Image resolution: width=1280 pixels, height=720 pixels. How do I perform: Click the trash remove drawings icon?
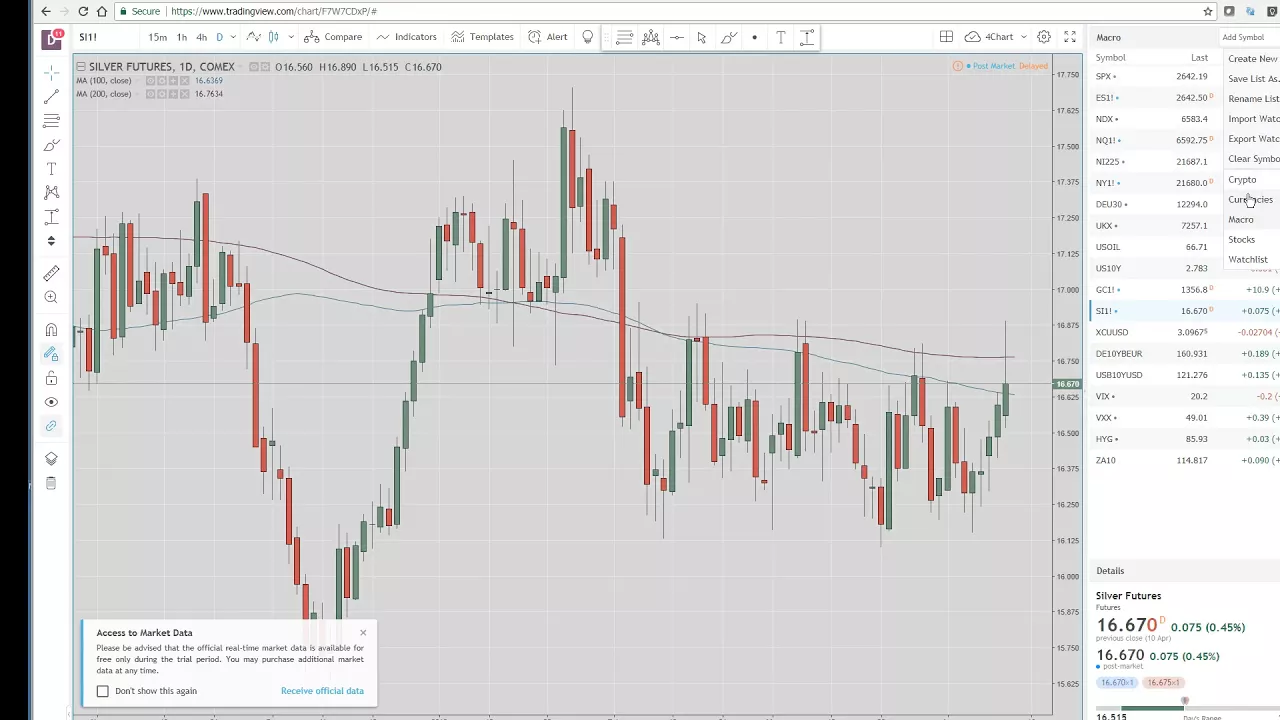point(51,483)
